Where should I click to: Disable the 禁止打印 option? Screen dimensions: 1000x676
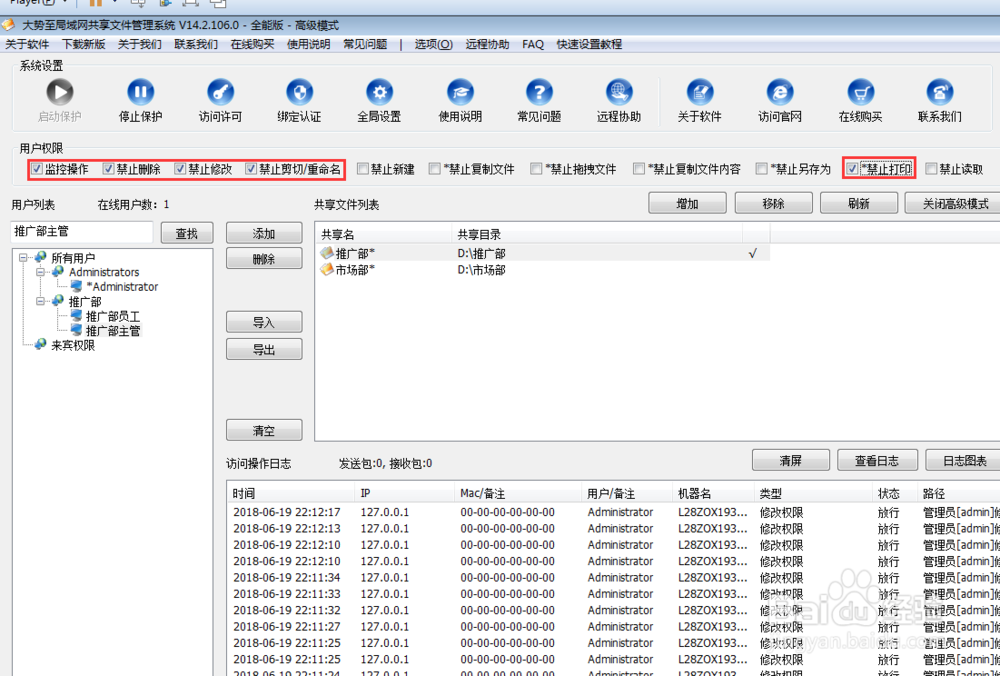point(852,168)
